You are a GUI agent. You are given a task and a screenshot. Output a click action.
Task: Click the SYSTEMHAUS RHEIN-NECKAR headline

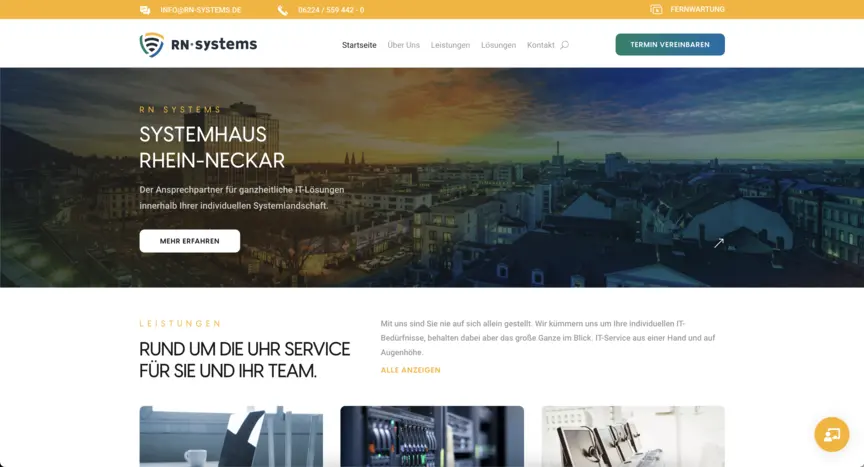click(212, 148)
